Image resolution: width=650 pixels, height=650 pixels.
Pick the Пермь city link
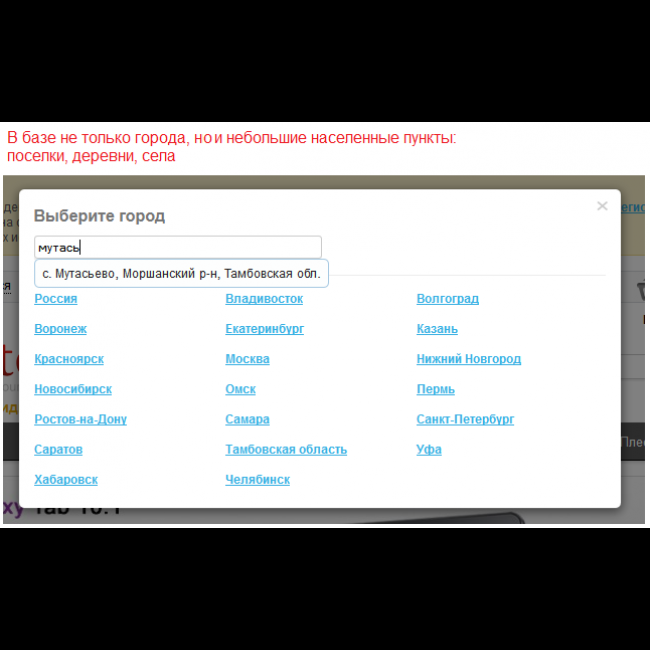435,389
